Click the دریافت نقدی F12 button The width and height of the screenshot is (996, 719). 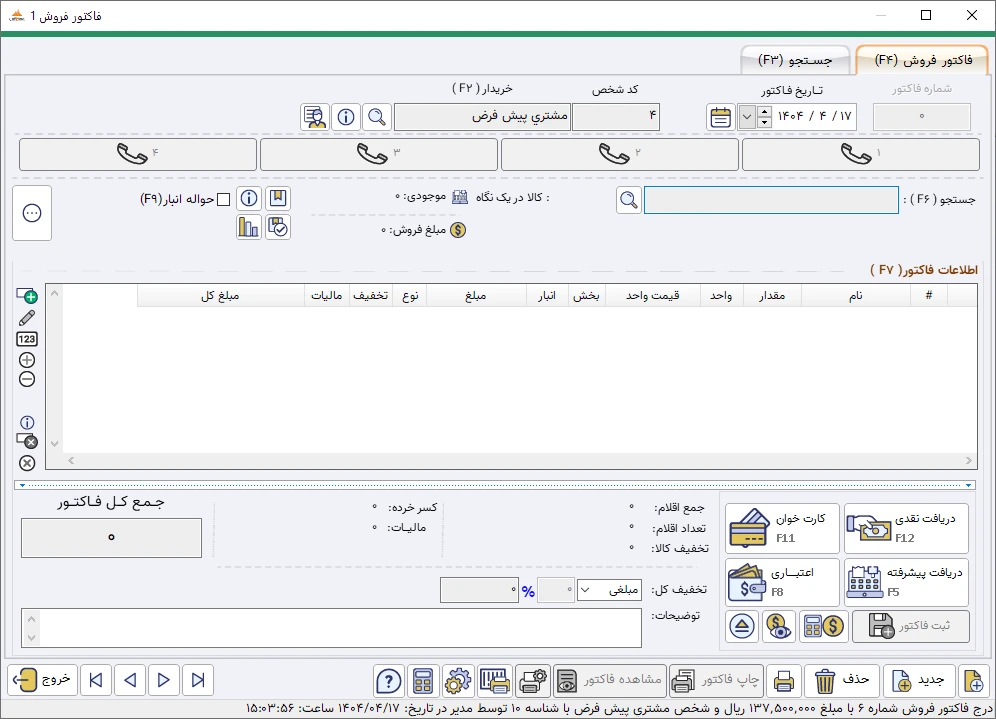[906, 528]
